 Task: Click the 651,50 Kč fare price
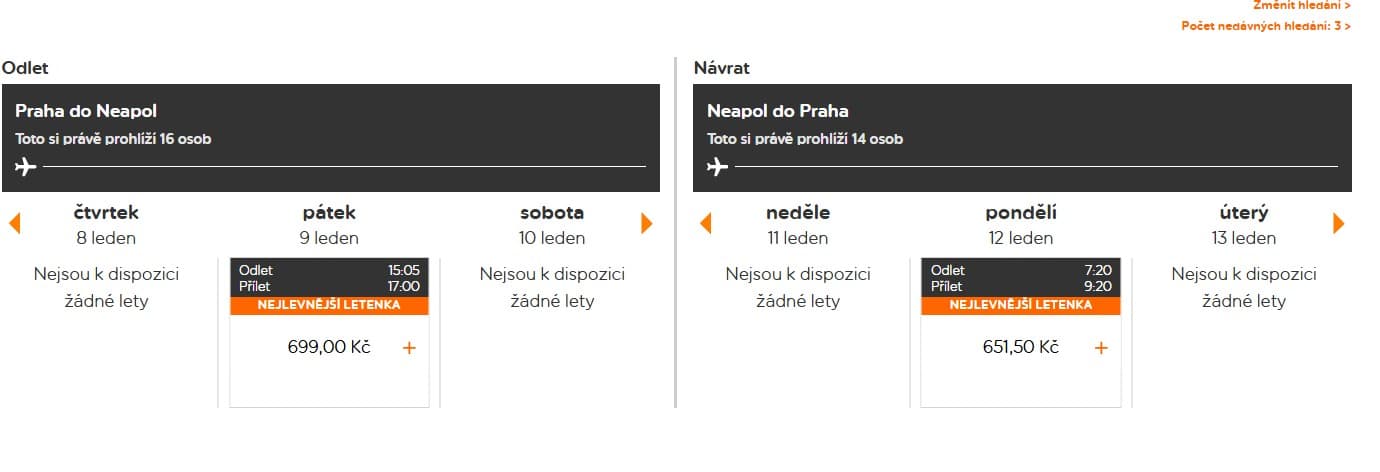point(1020,348)
